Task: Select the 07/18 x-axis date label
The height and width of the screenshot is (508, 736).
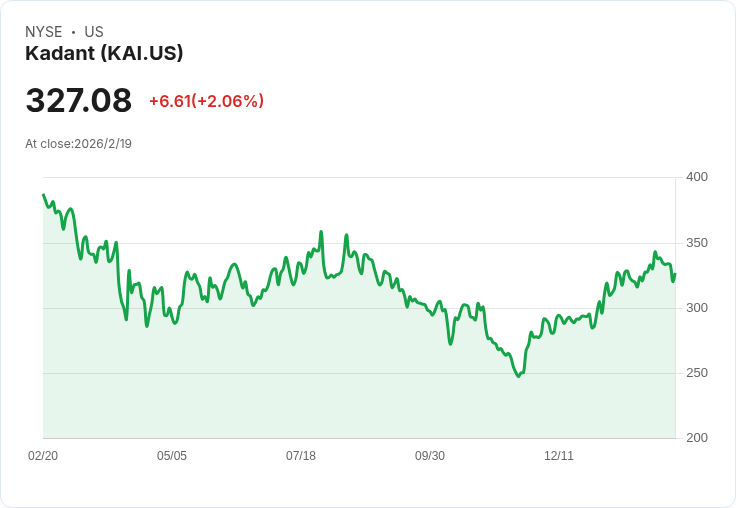Action: (301, 456)
